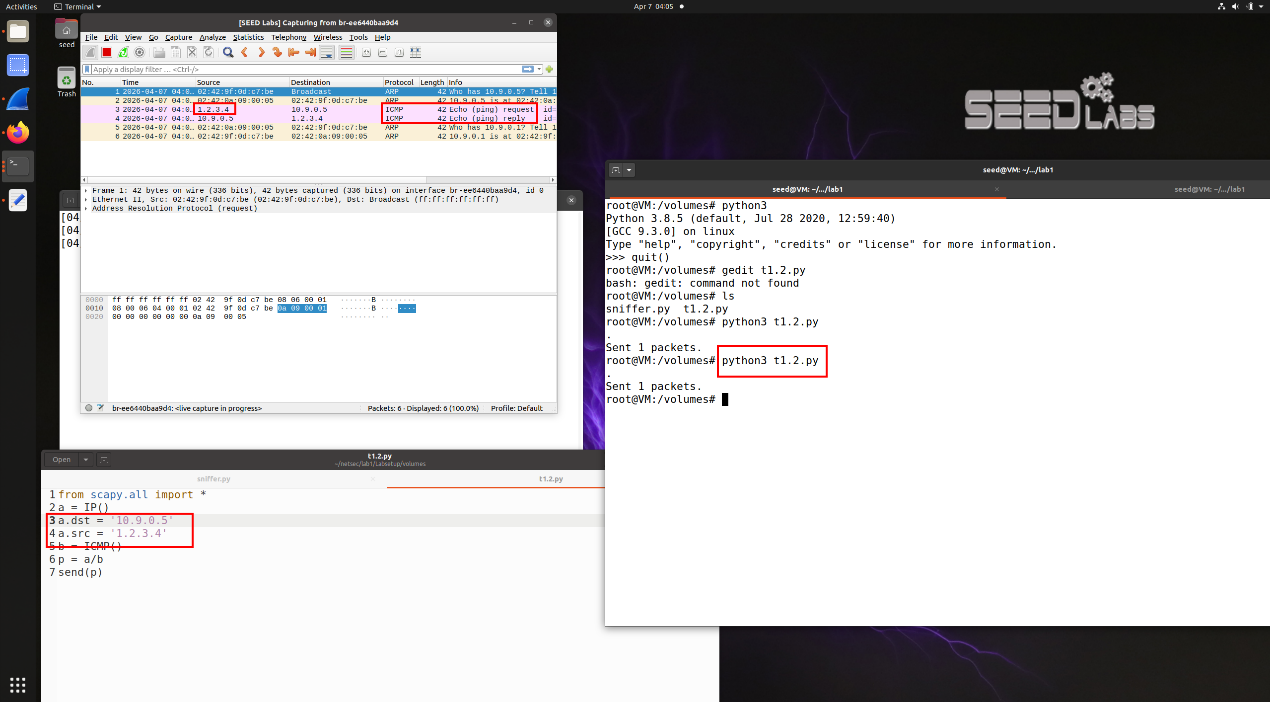The height and width of the screenshot is (702, 1270).
Task: Open Firefox from the Ubuntu dock
Action: coord(18,133)
